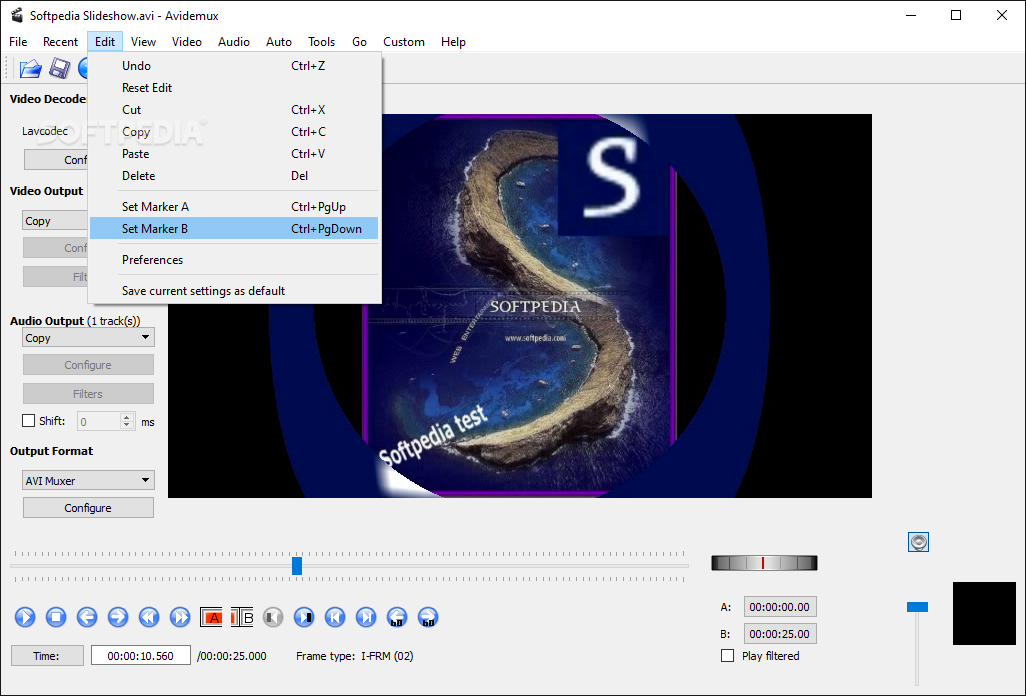Image resolution: width=1026 pixels, height=696 pixels.
Task: Click Save current settings as default
Action: coord(234,290)
